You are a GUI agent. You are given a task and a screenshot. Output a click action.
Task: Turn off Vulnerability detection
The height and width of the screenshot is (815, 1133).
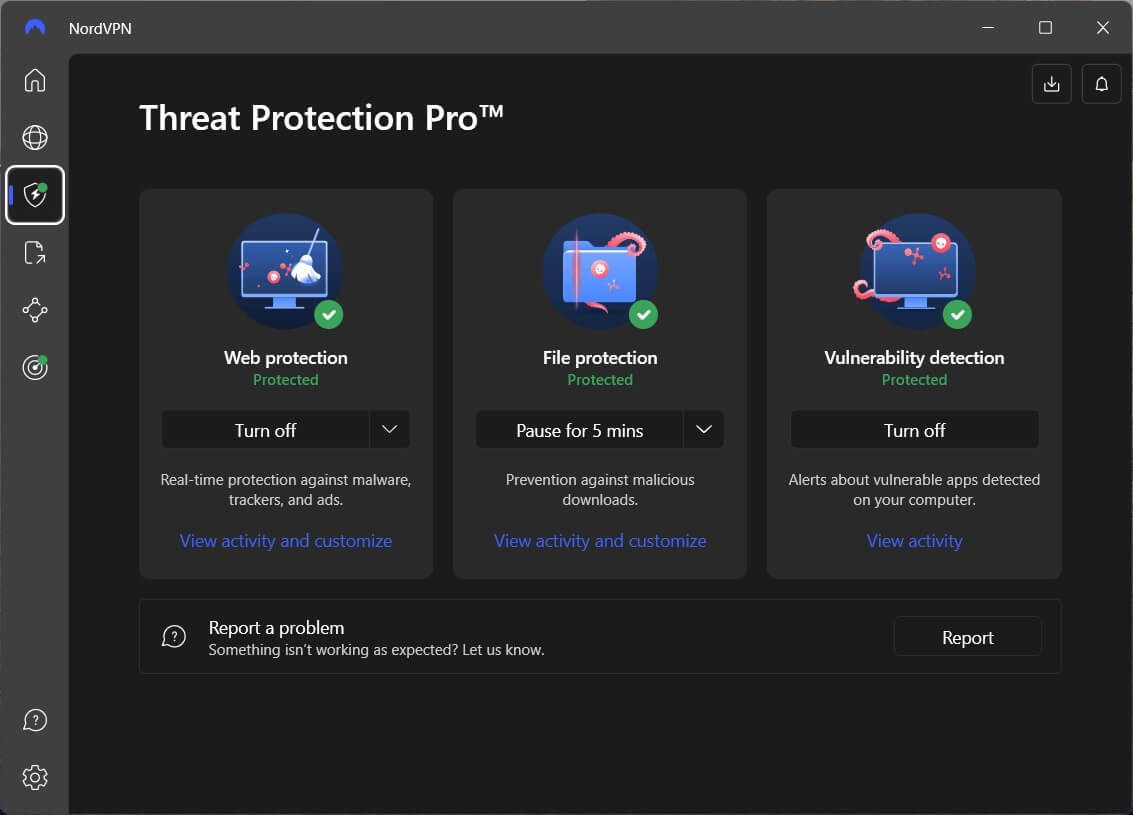[914, 430]
